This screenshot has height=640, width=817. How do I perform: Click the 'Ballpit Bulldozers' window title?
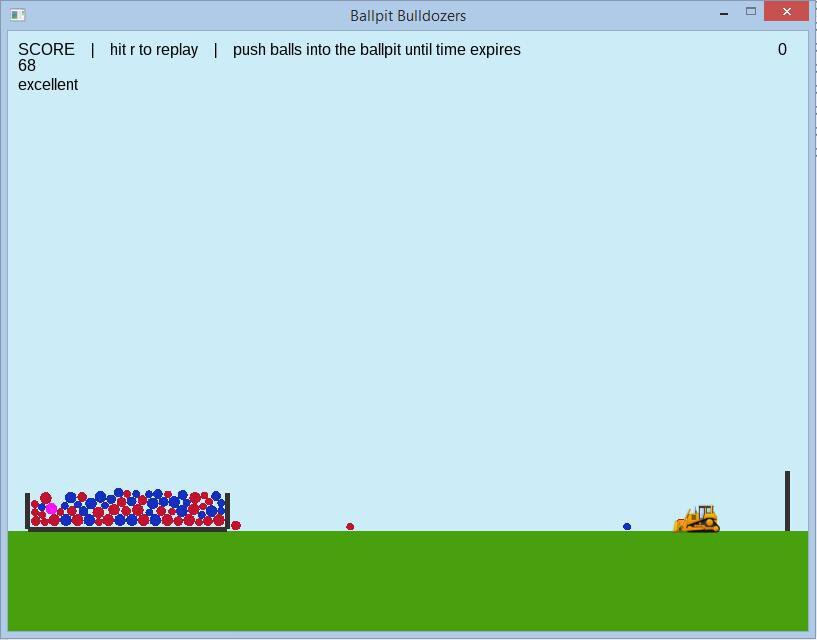408,16
